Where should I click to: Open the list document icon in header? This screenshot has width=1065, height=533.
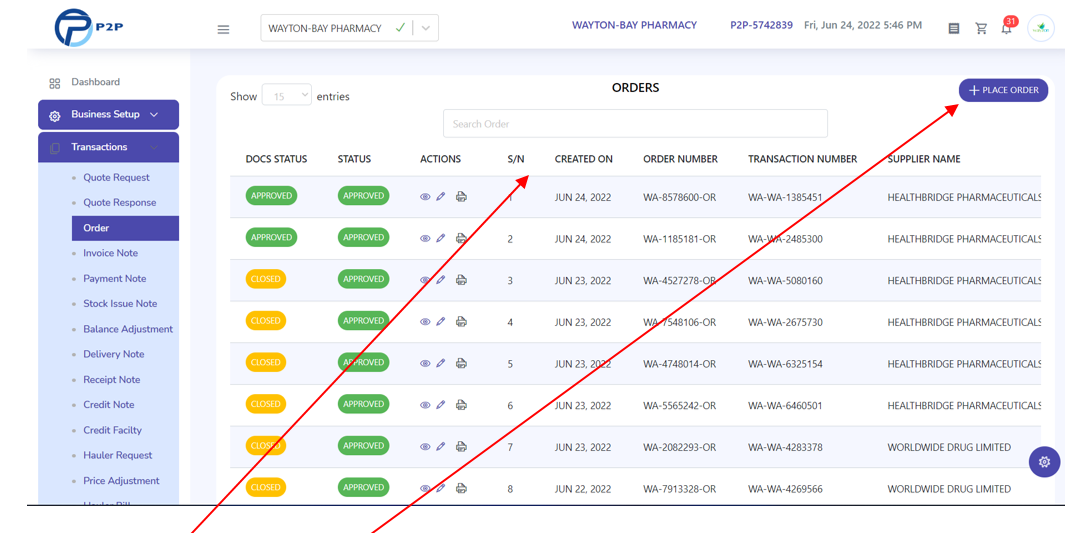(x=954, y=29)
